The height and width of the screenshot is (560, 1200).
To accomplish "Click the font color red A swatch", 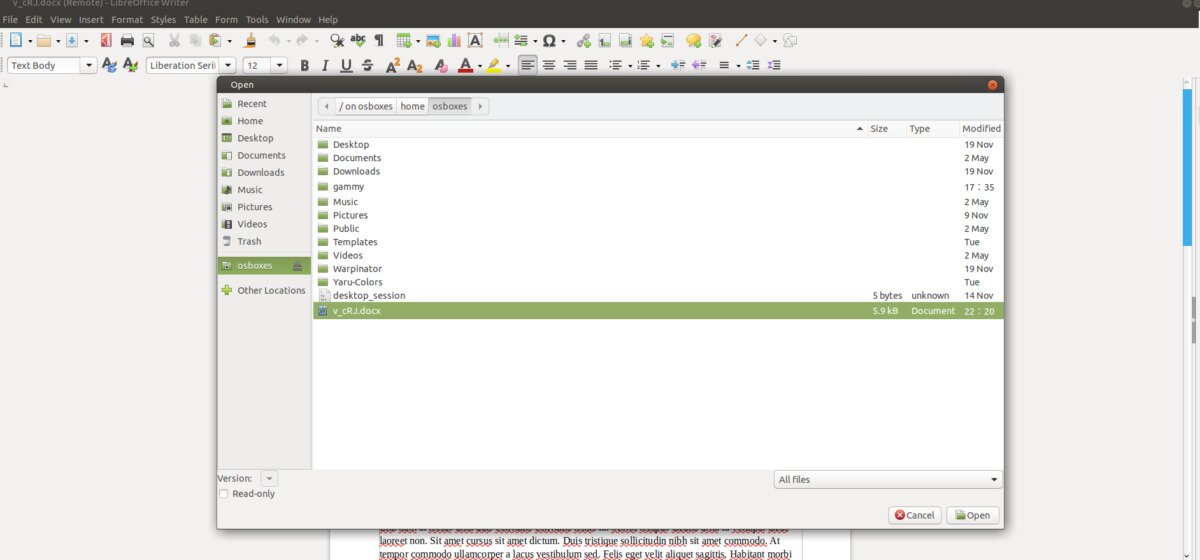I will (464, 66).
